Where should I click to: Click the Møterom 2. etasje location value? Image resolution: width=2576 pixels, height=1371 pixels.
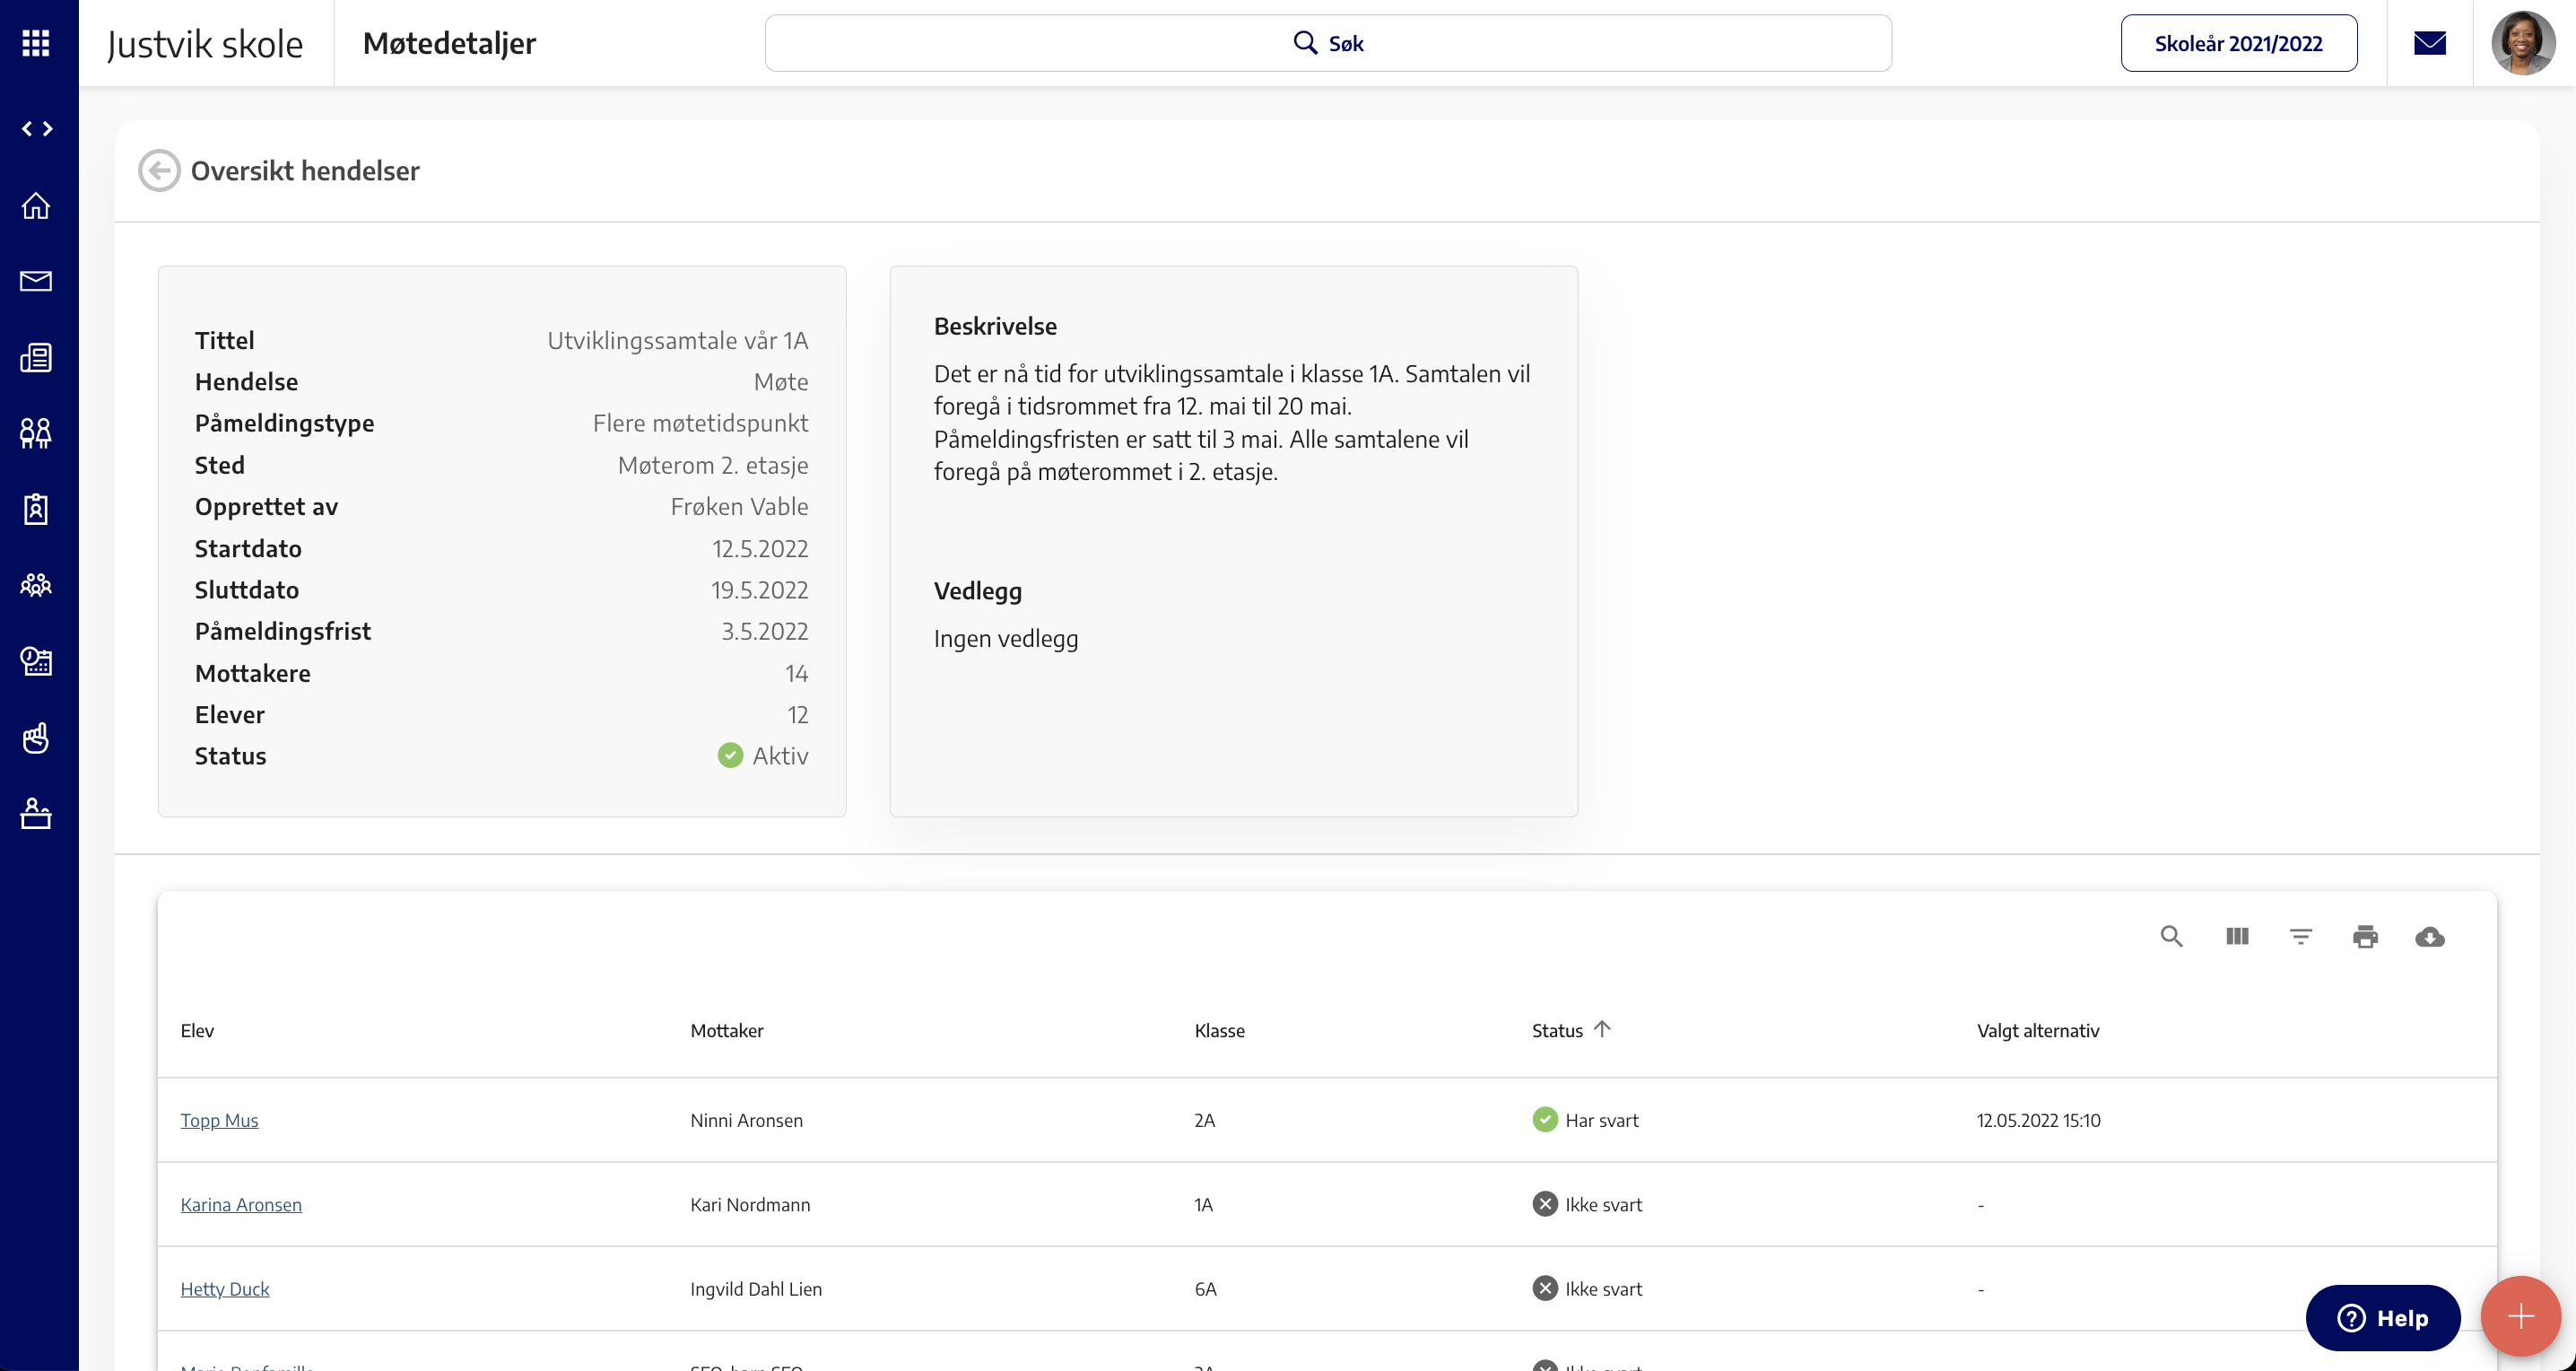point(713,466)
